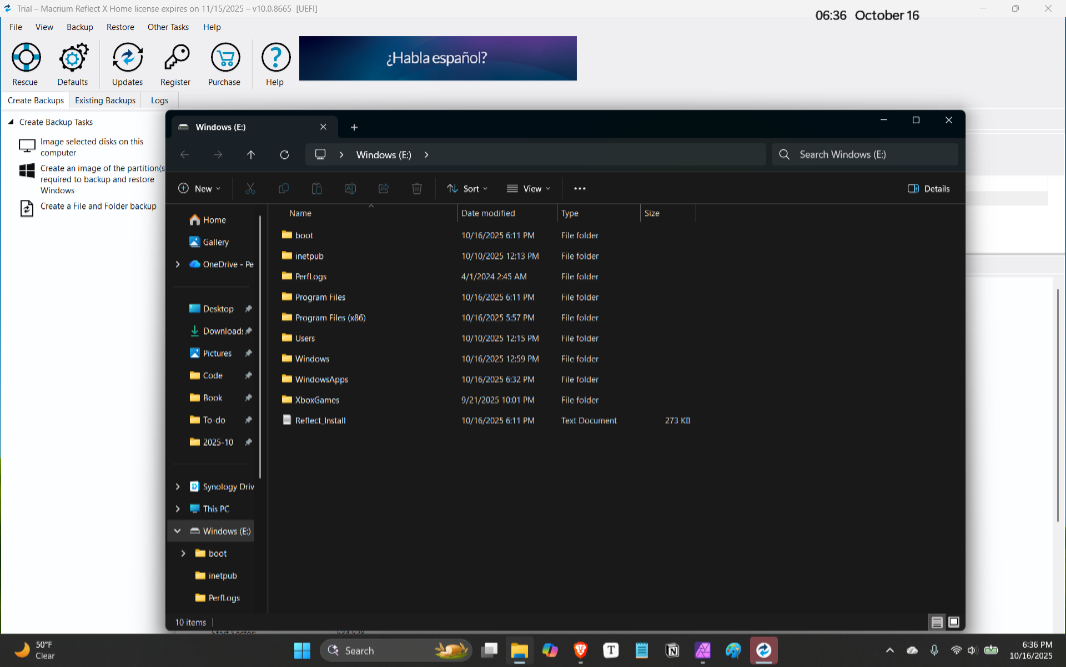The height and width of the screenshot is (667, 1066).
Task: Switch to details list view in status bar
Action: (x=937, y=622)
